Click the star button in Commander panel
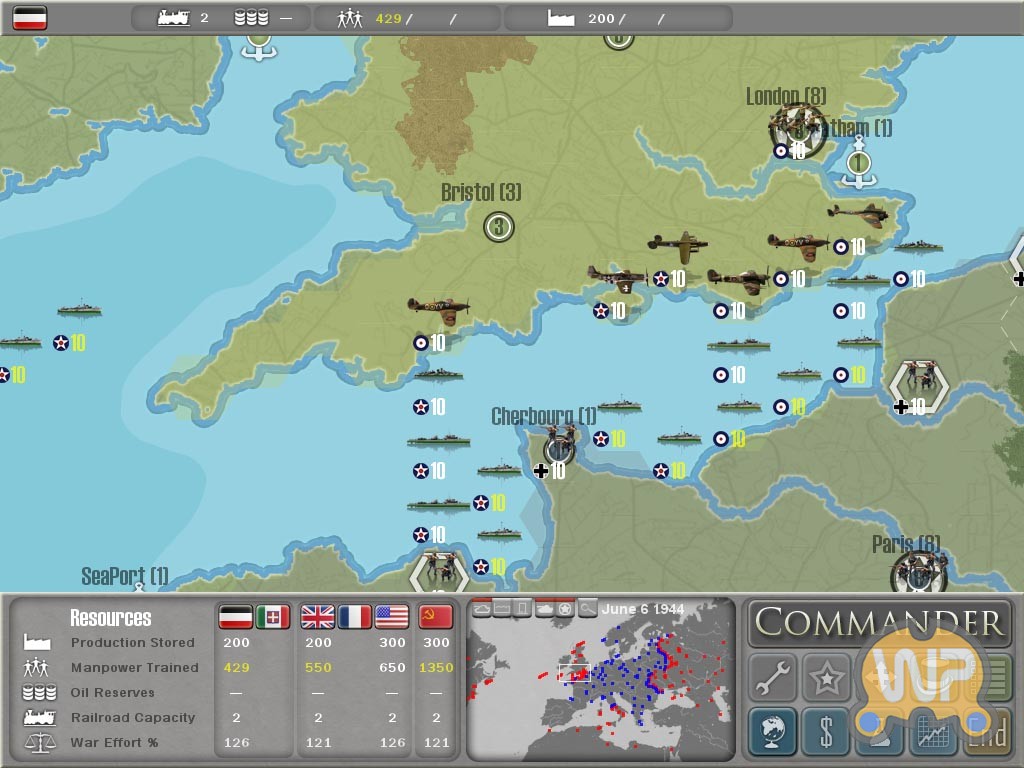The image size is (1024, 768). pyautogui.click(x=827, y=680)
